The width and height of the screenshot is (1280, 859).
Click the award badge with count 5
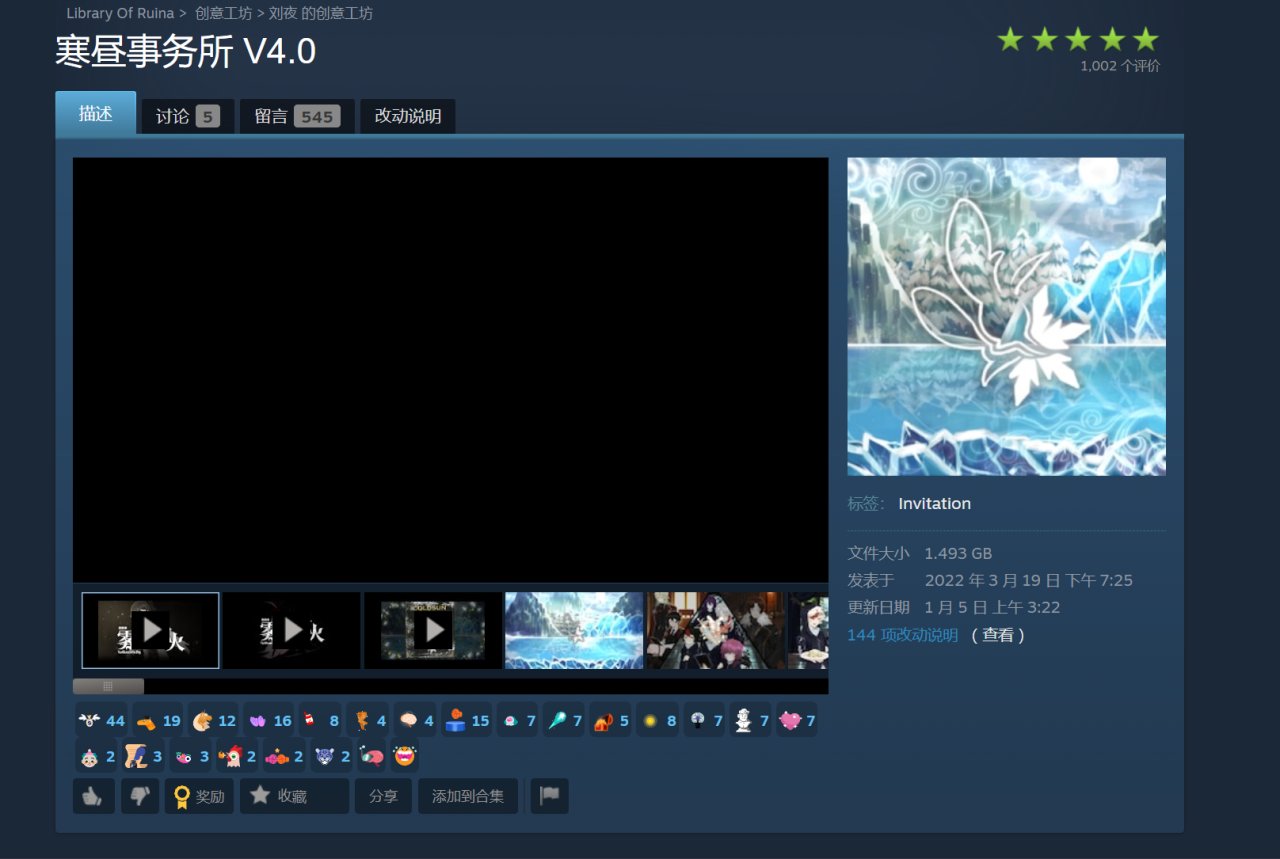[610, 720]
